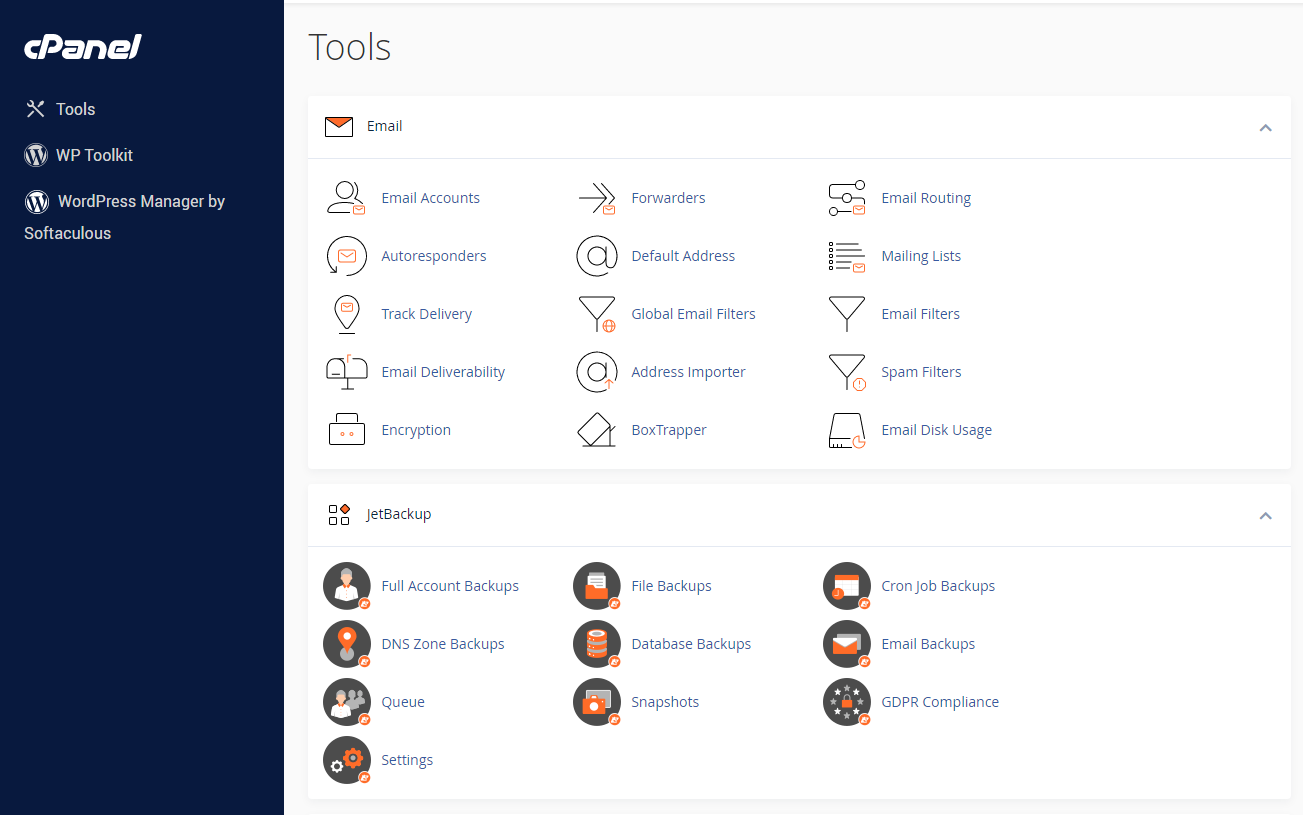The width and height of the screenshot is (1303, 815).
Task: Click the BoxTrapper icon
Action: [x=597, y=430]
